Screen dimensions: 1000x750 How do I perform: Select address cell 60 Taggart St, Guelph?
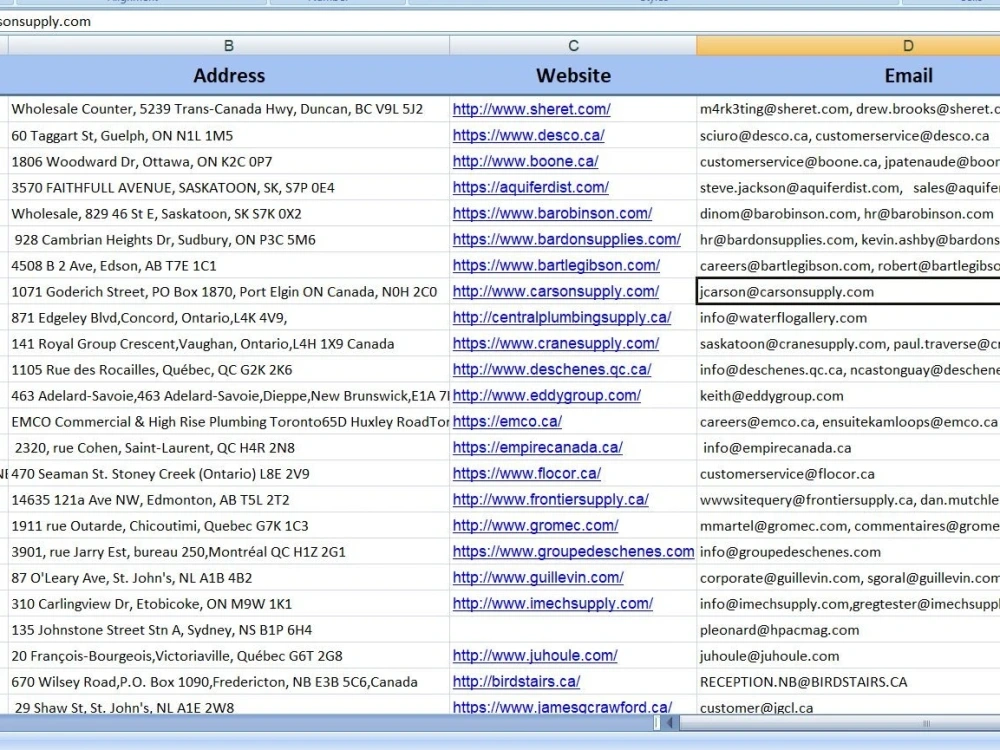pyautogui.click(x=228, y=135)
